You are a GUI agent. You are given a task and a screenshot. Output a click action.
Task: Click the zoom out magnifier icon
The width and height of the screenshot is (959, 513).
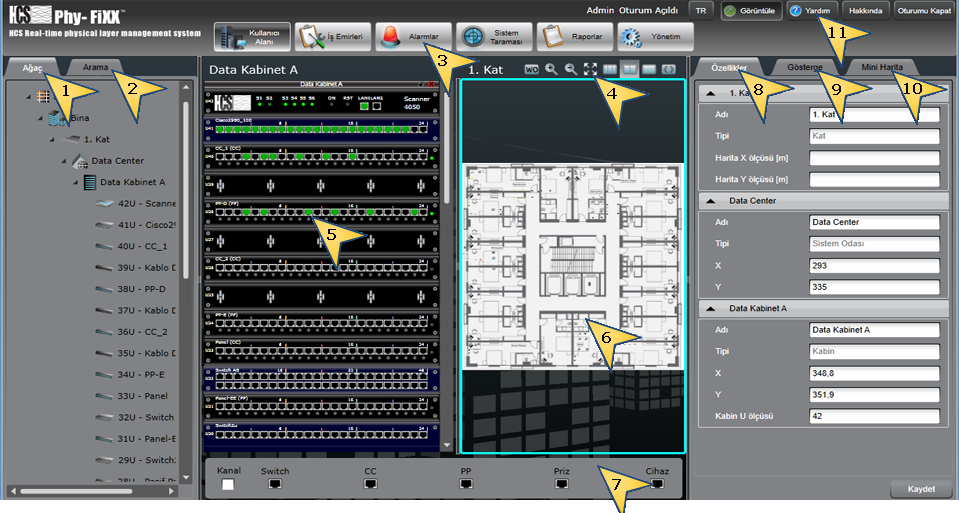570,70
